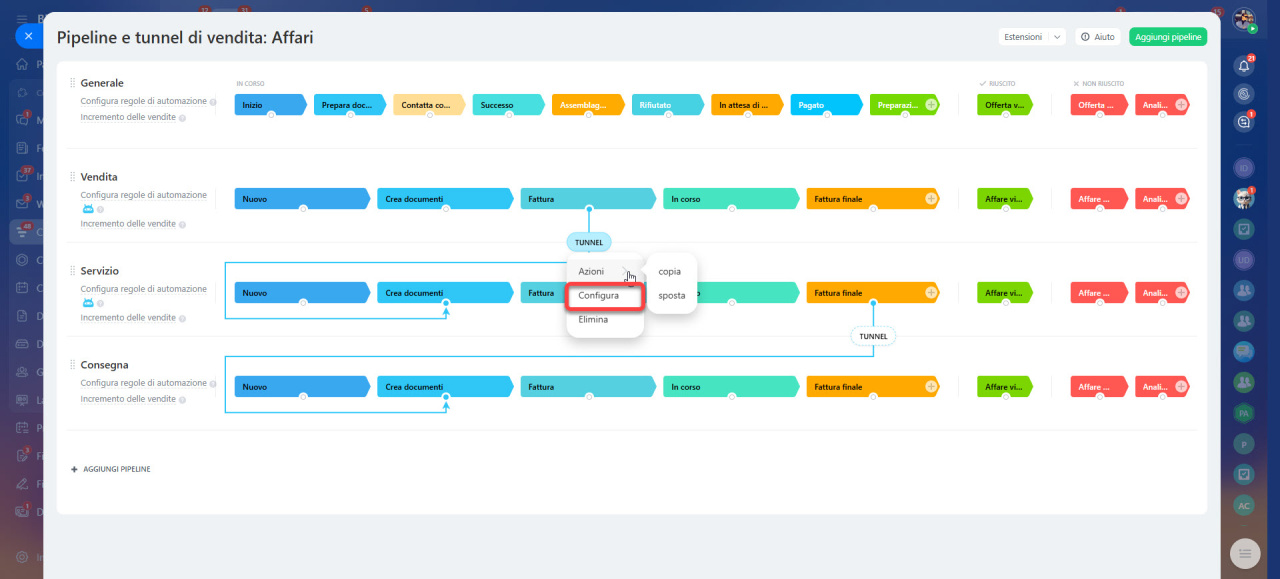Viewport: 1280px width, 579px height.
Task: Grab the drag handle next to Vendita
Action: pyautogui.click(x=72, y=177)
